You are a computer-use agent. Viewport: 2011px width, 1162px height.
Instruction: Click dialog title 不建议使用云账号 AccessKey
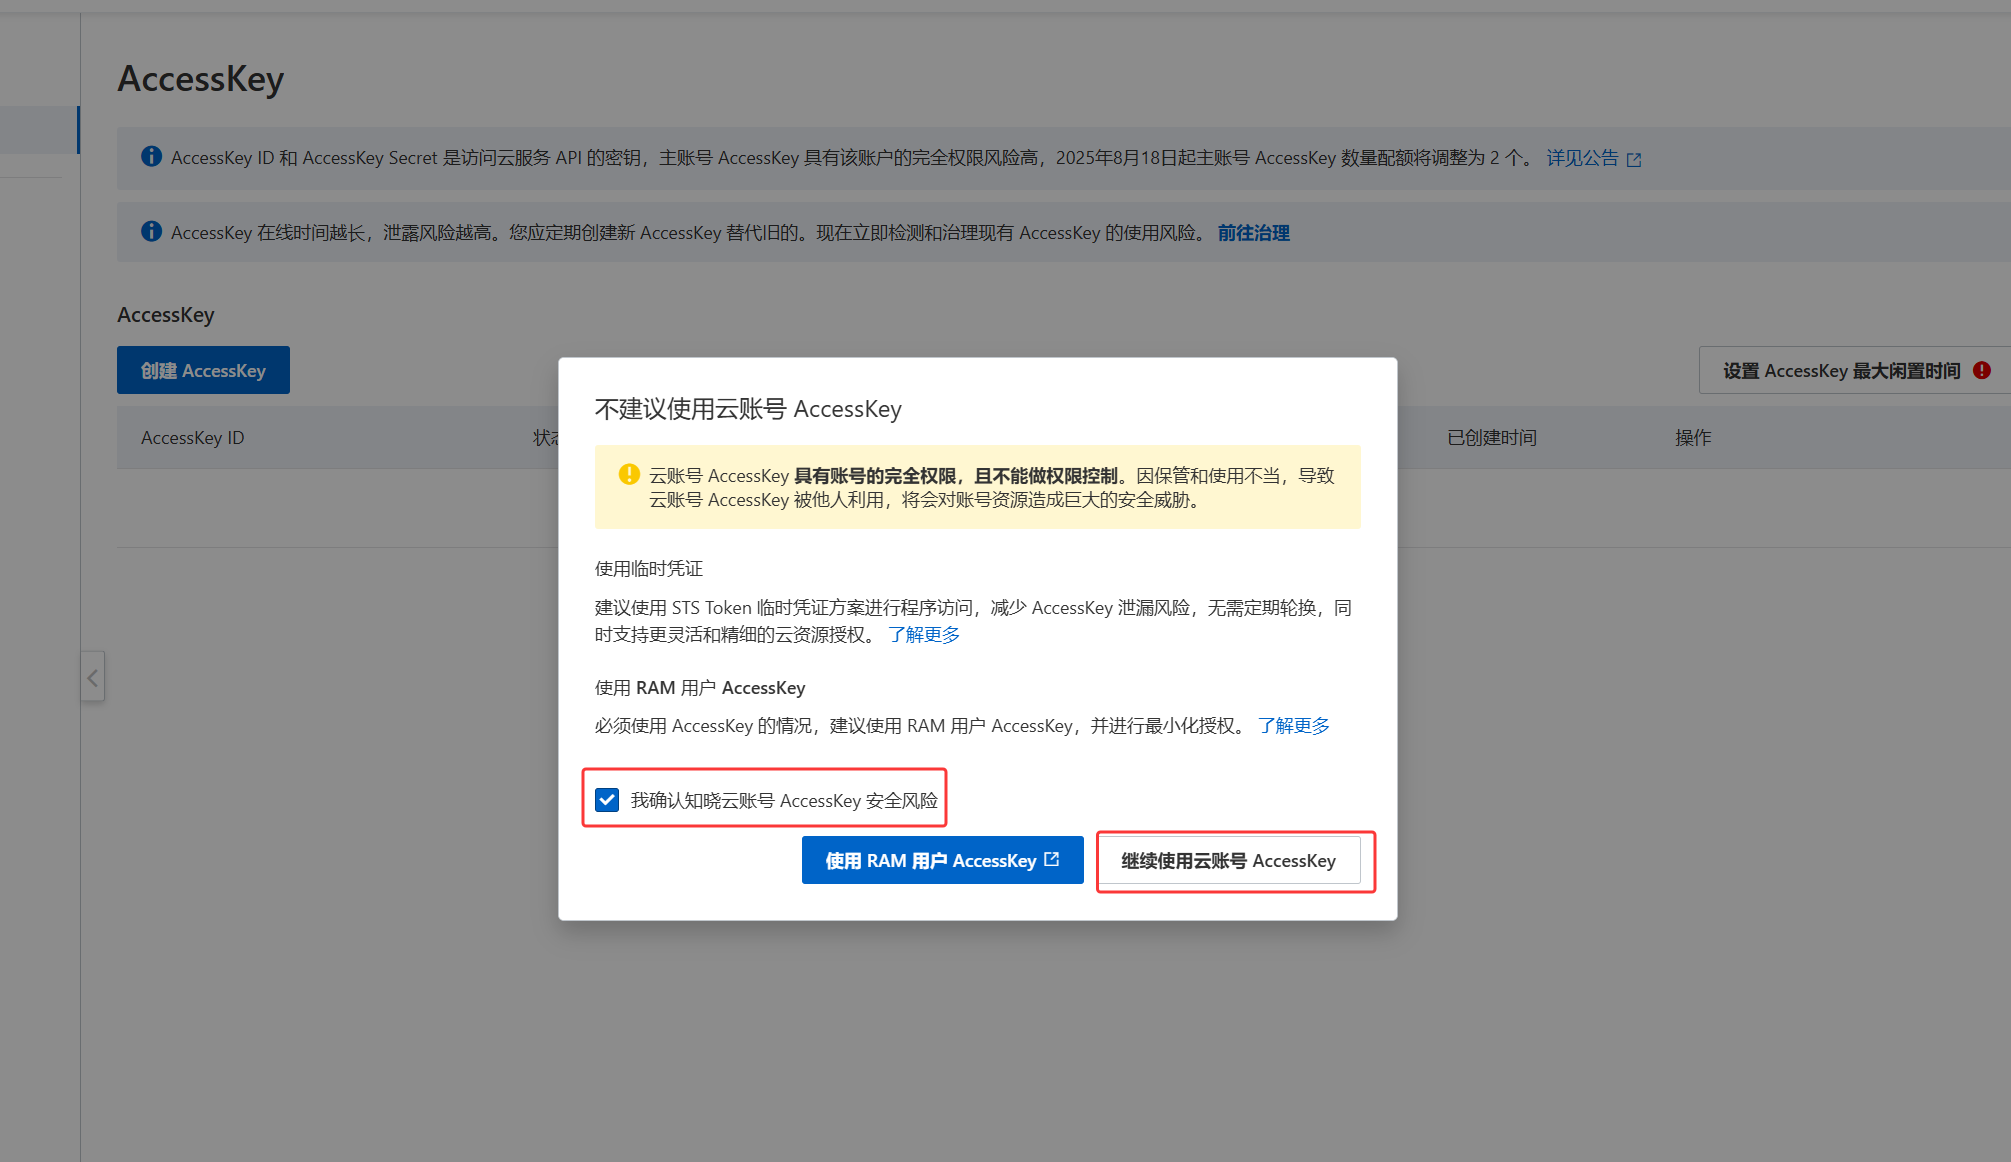748,408
